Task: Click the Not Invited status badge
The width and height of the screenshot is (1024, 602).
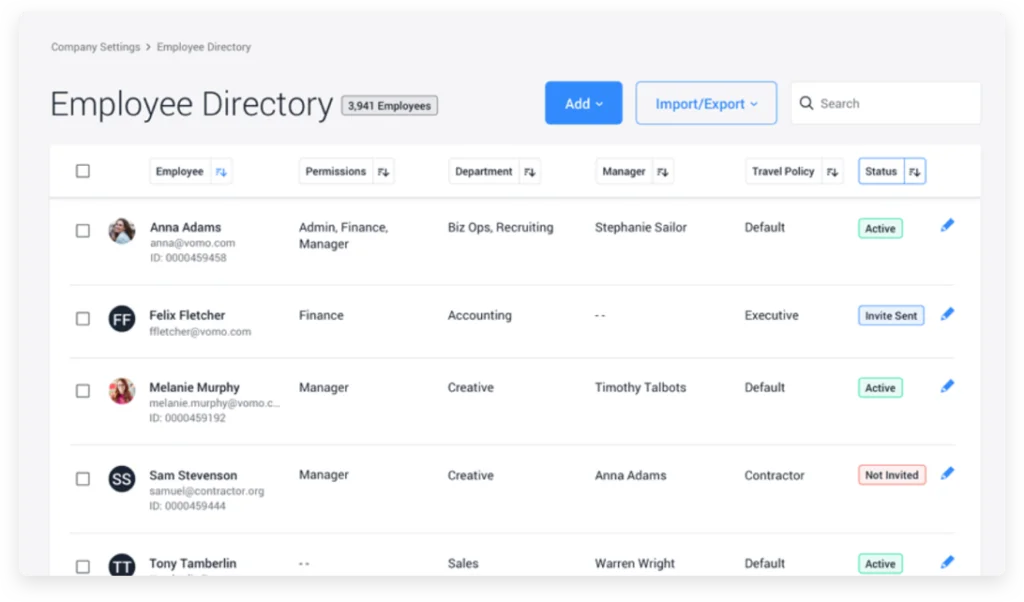Action: pos(891,475)
